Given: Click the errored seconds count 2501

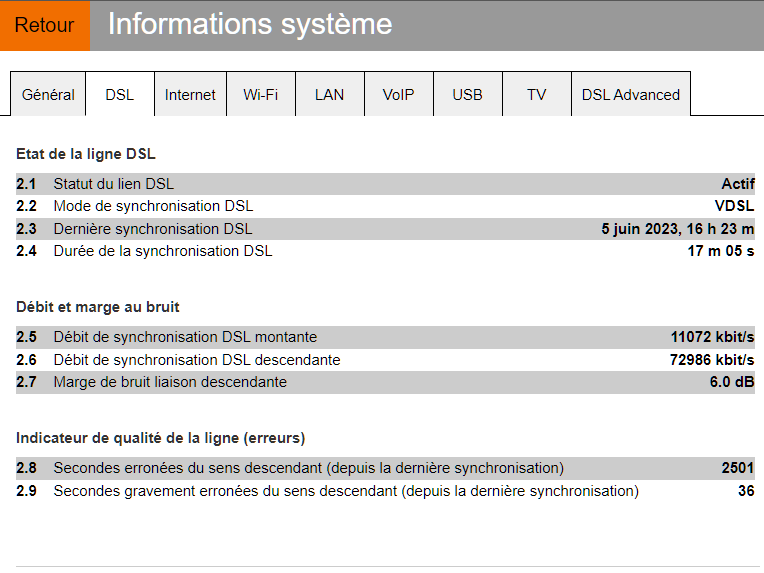Looking at the screenshot, I should [738, 468].
